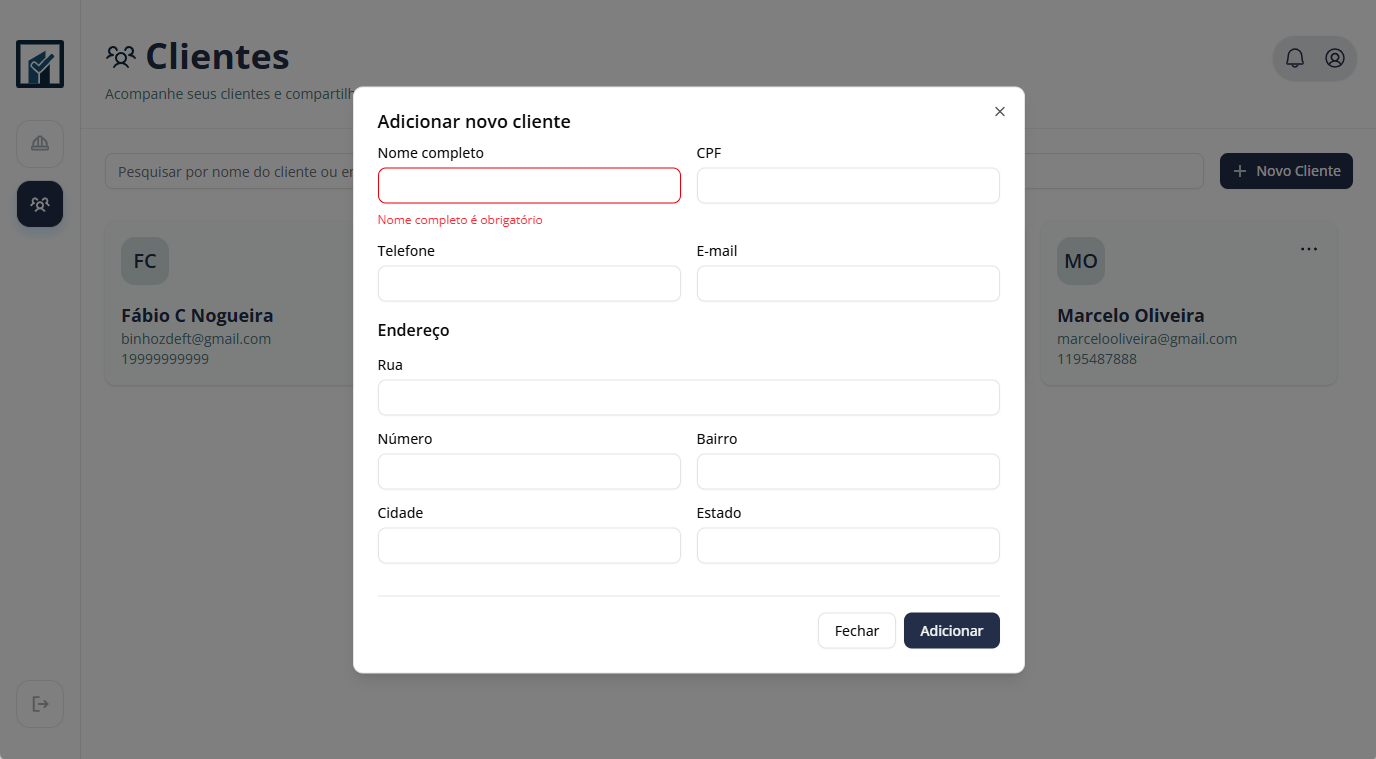The height and width of the screenshot is (759, 1376).
Task: Click the app logo in the sidebar
Action: [40, 64]
